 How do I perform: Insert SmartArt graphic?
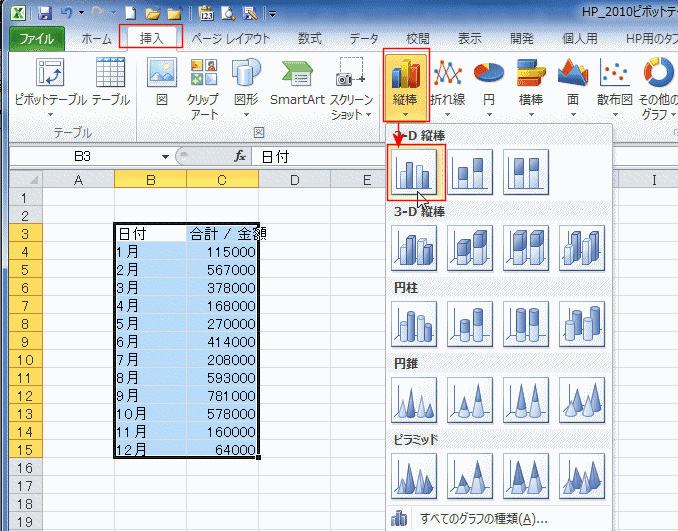click(x=298, y=86)
